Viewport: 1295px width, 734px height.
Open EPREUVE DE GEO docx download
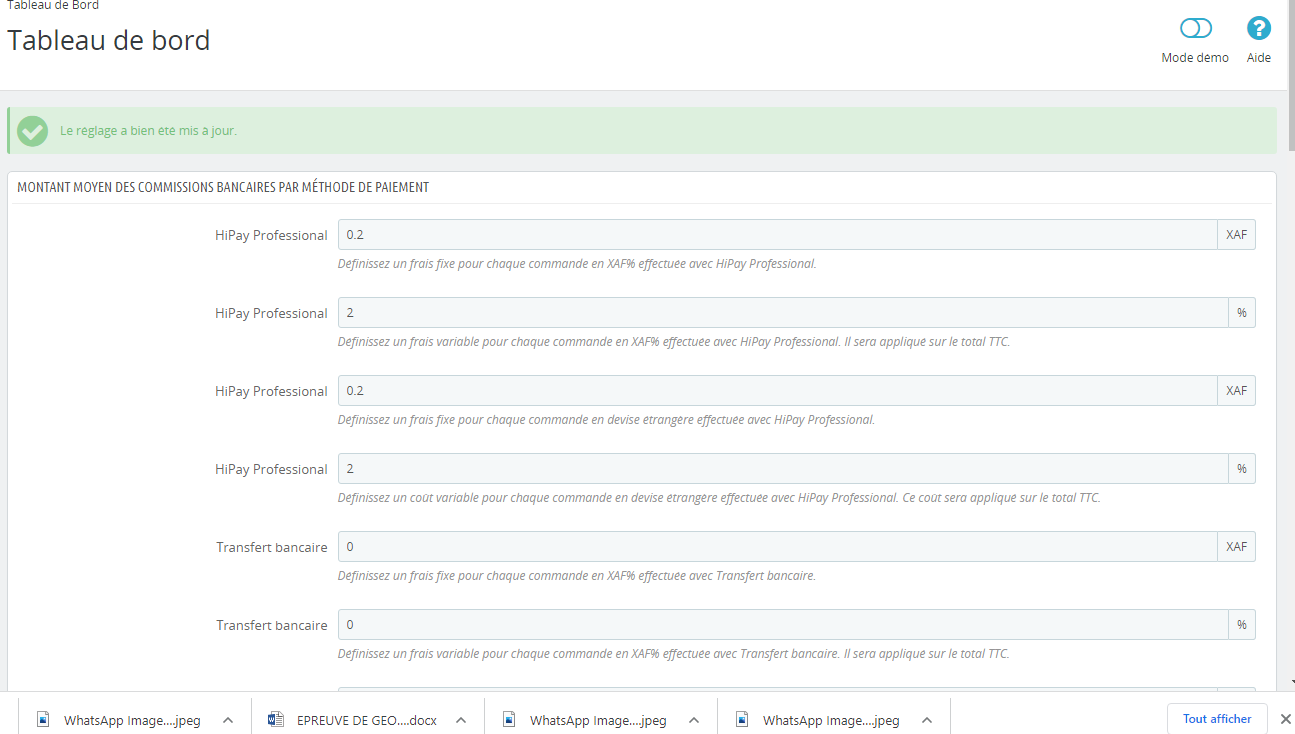[367, 720]
